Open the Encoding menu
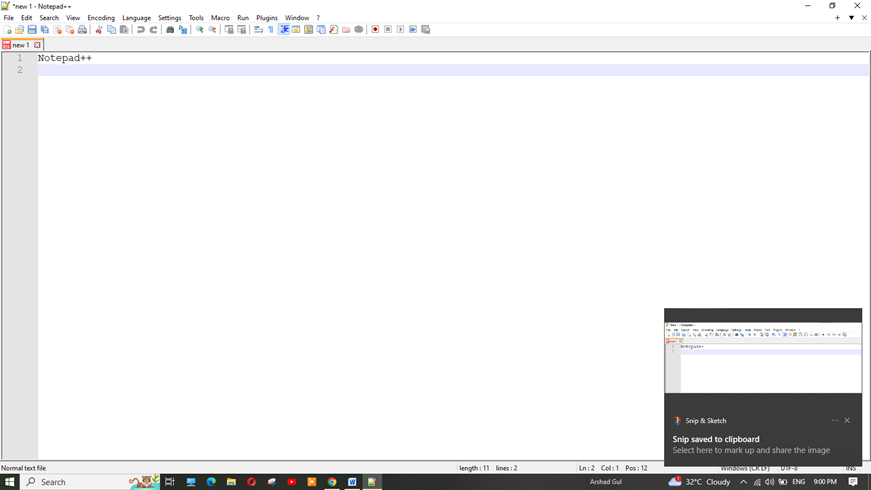Image resolution: width=871 pixels, height=490 pixels. pyautogui.click(x=101, y=18)
